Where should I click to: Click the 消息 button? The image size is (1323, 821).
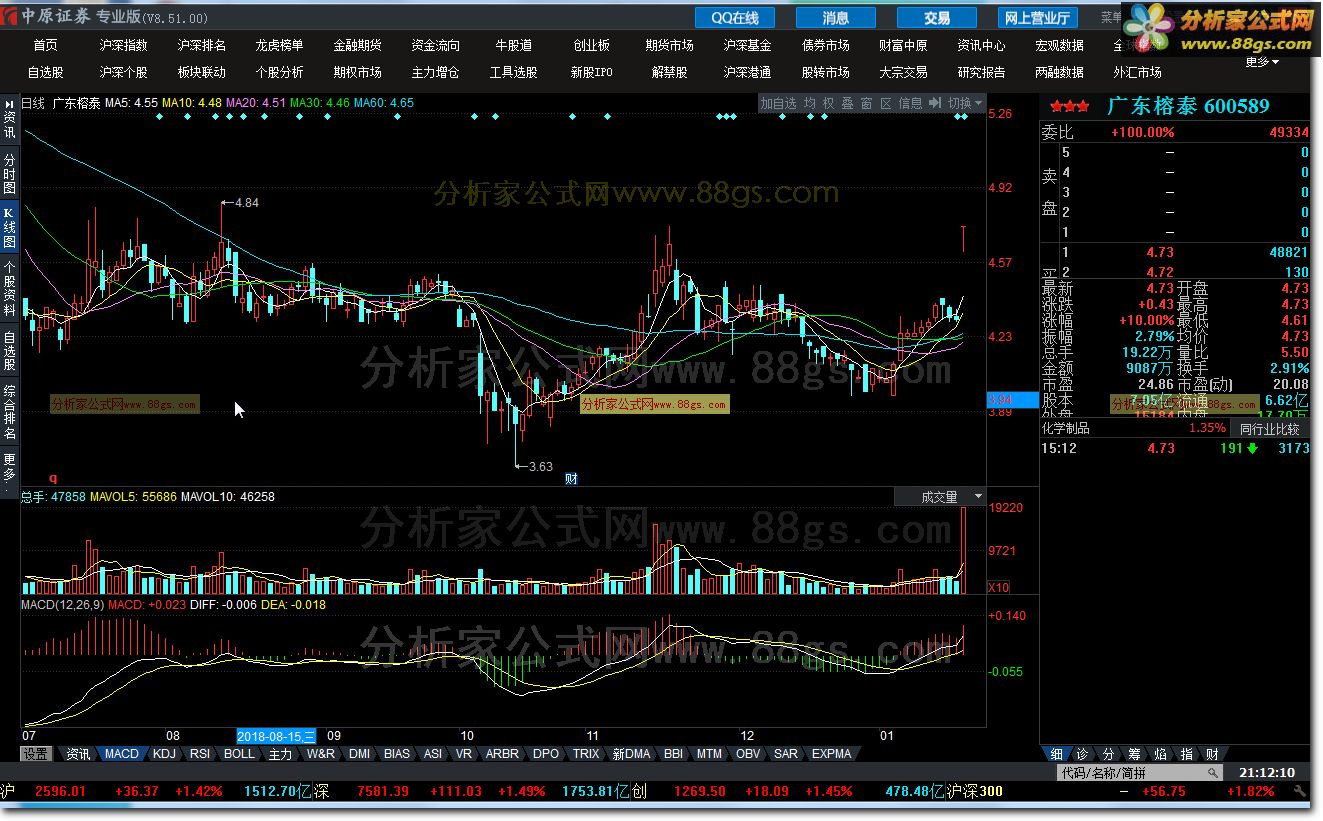[836, 18]
